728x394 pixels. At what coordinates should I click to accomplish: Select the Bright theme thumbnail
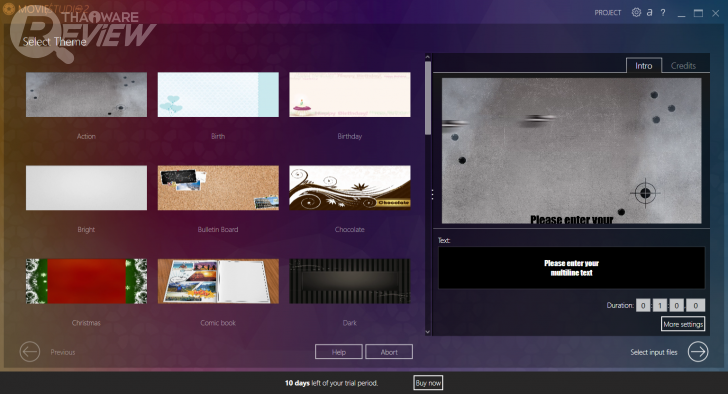(86, 188)
